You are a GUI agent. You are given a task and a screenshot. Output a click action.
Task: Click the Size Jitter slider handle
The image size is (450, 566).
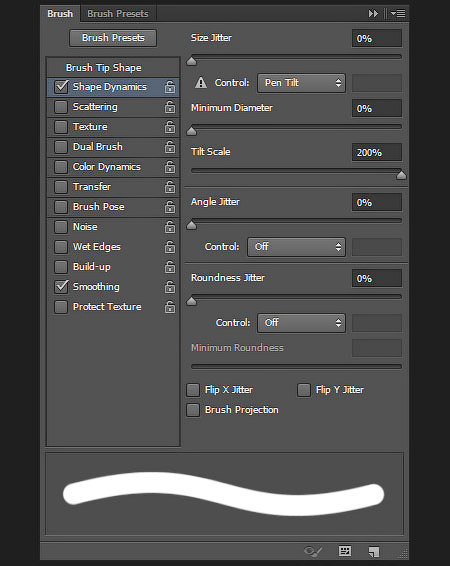191,61
